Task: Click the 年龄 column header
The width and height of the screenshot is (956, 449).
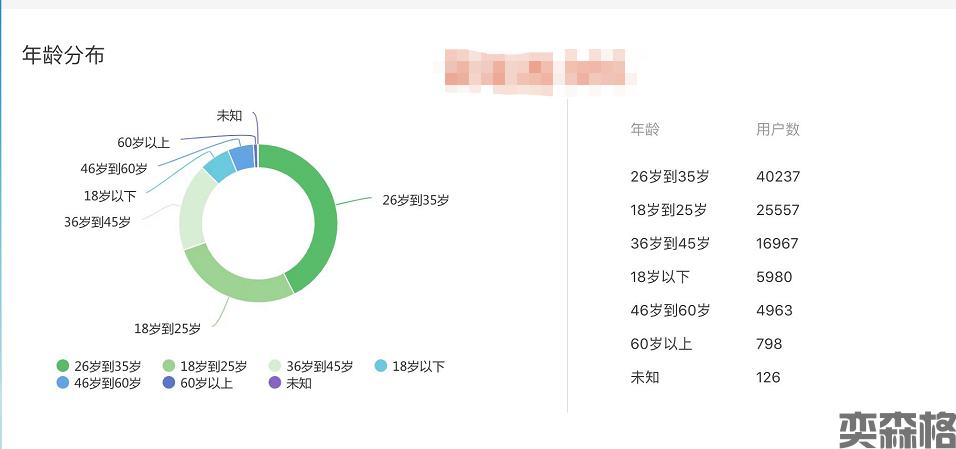Action: (x=645, y=129)
